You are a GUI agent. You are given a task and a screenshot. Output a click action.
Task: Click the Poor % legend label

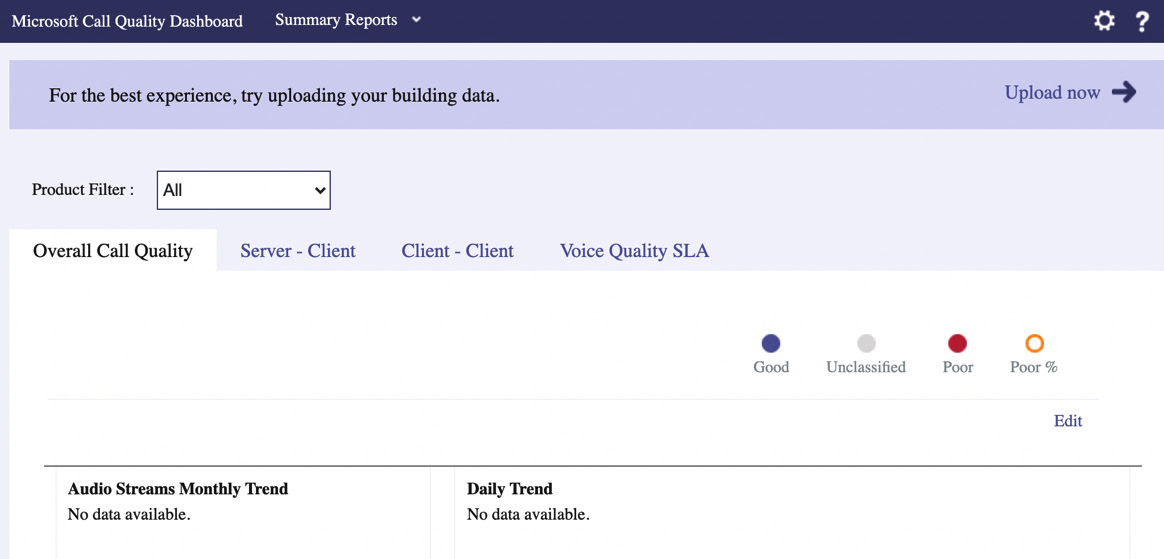tap(1034, 367)
